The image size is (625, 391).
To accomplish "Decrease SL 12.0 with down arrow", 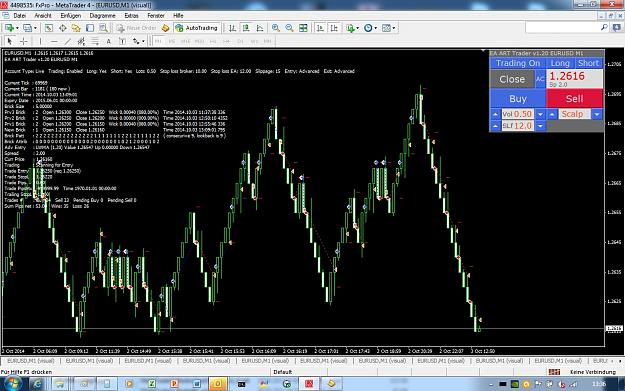I will click(540, 126).
